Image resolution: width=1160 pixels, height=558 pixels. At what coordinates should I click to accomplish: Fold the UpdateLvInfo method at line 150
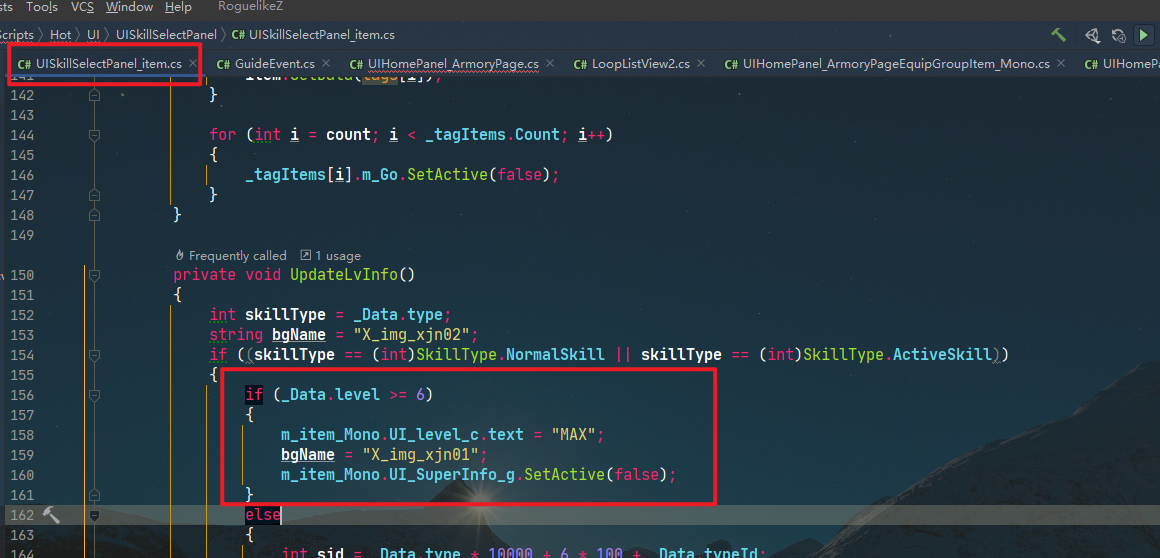click(94, 275)
